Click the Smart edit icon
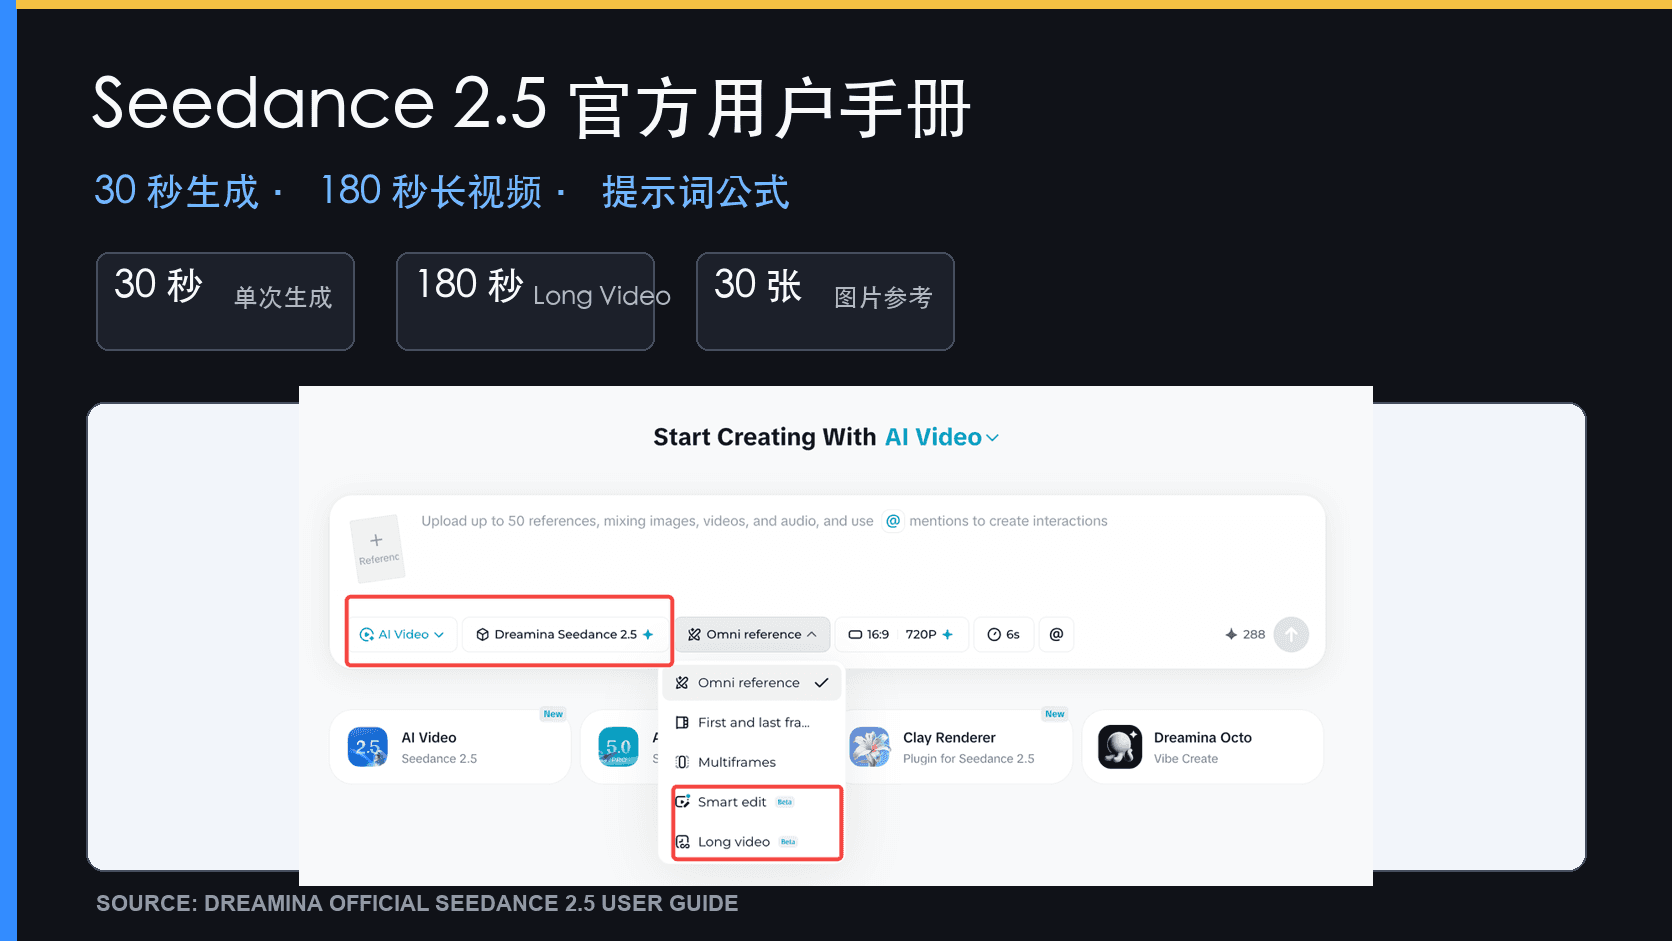Image resolution: width=1672 pixels, height=941 pixels. [682, 802]
